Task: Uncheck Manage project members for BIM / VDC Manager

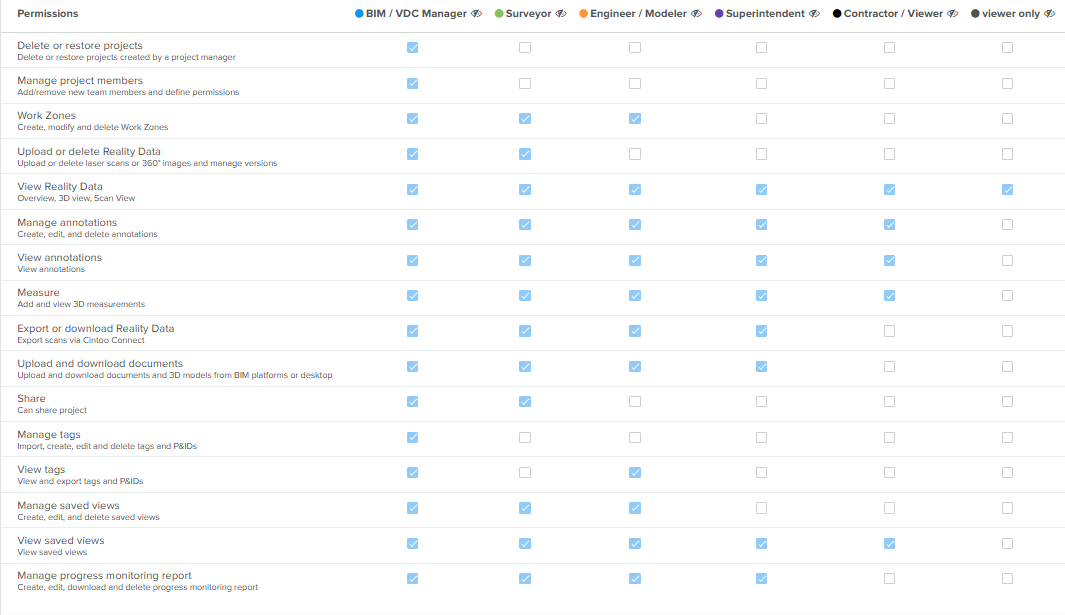Action: [412, 84]
